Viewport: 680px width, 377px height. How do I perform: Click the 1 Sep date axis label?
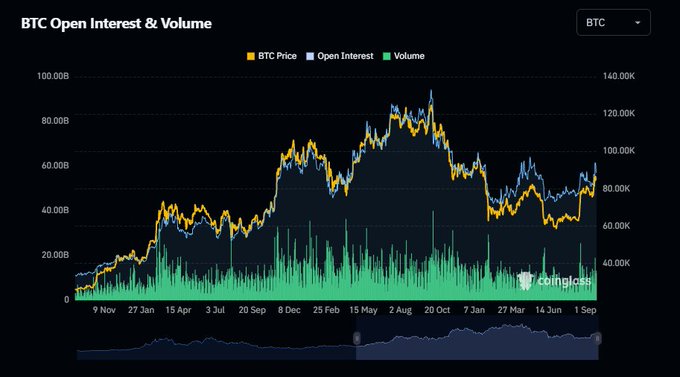[x=585, y=310]
